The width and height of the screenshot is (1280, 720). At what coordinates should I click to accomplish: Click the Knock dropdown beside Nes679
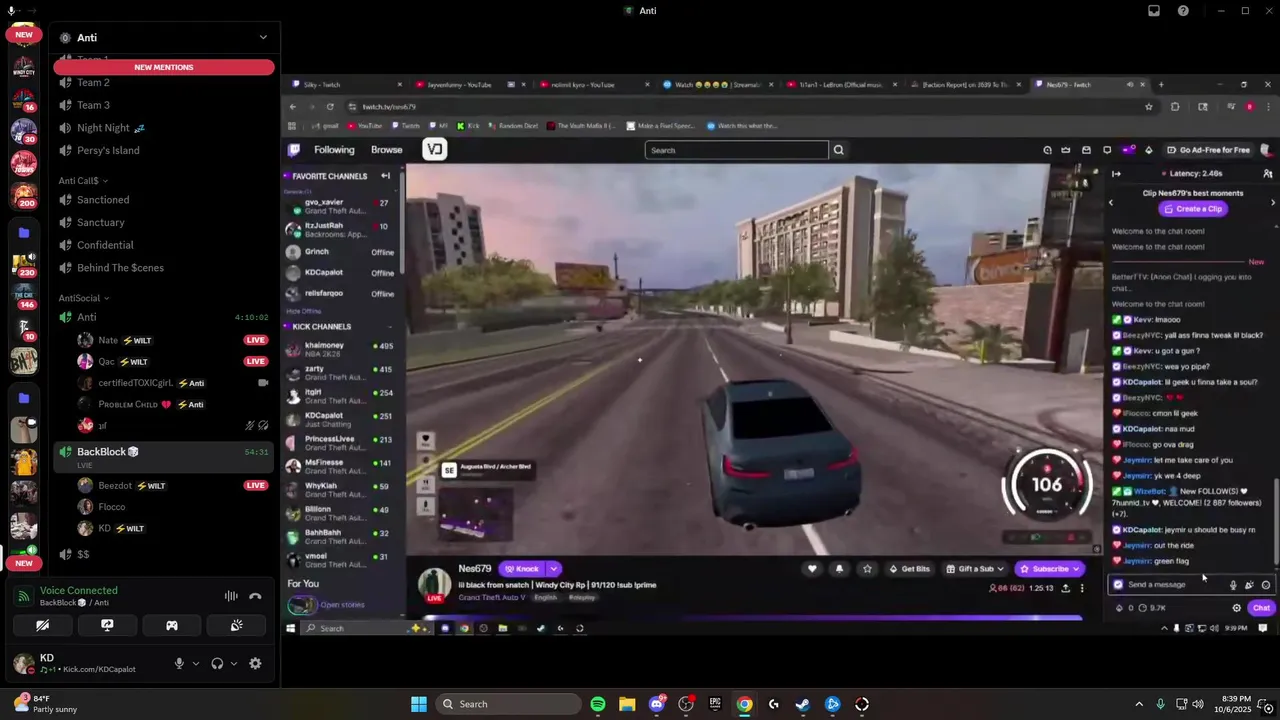(553, 569)
